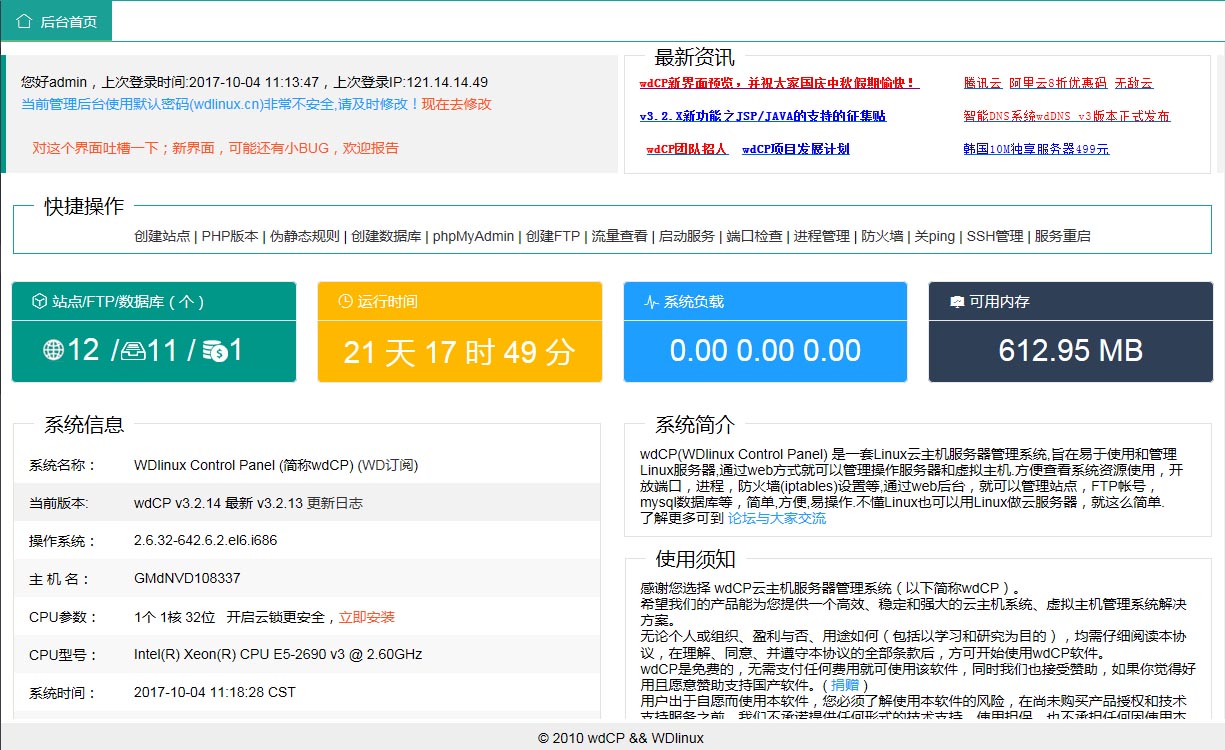Click the FTP icon showing 11 accounts

tap(134, 350)
